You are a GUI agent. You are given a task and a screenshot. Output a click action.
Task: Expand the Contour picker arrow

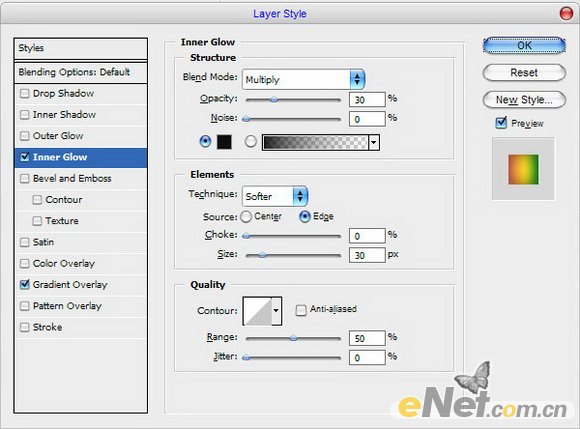(x=276, y=311)
